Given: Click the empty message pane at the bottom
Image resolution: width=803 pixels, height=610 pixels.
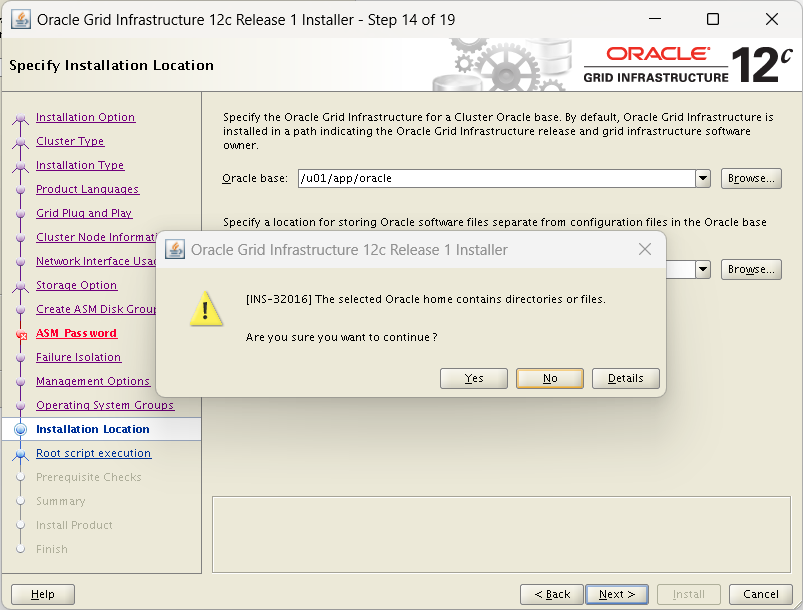Looking at the screenshot, I should [501, 534].
